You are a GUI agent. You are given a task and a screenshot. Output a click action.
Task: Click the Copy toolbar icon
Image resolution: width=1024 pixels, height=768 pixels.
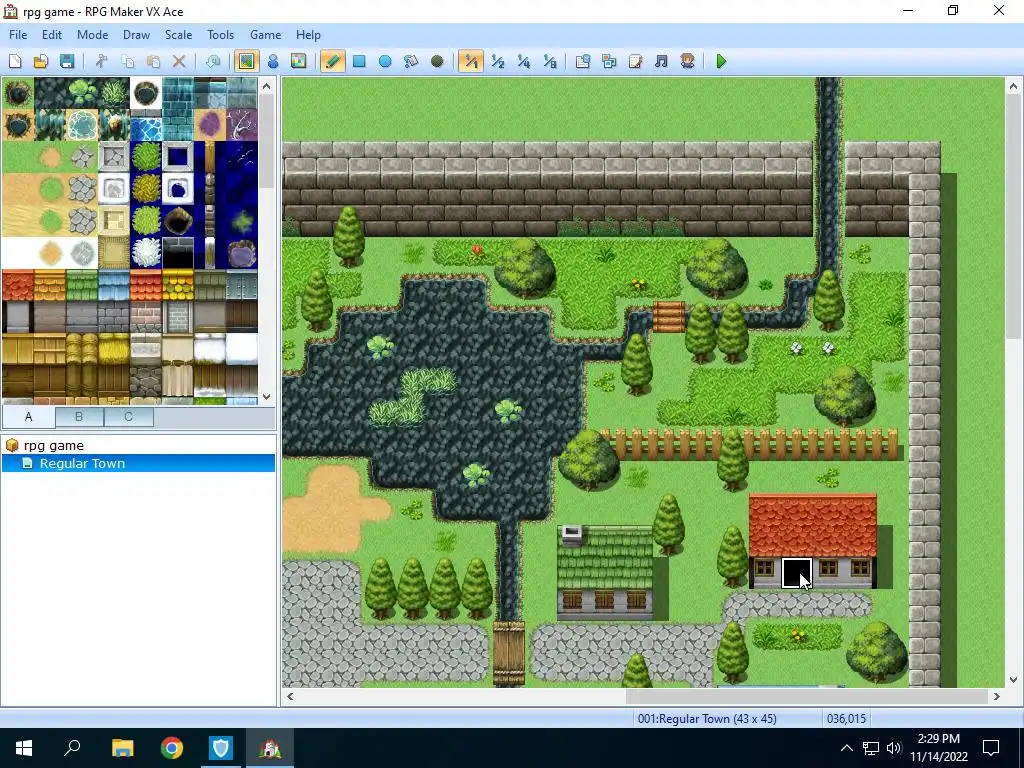127,61
